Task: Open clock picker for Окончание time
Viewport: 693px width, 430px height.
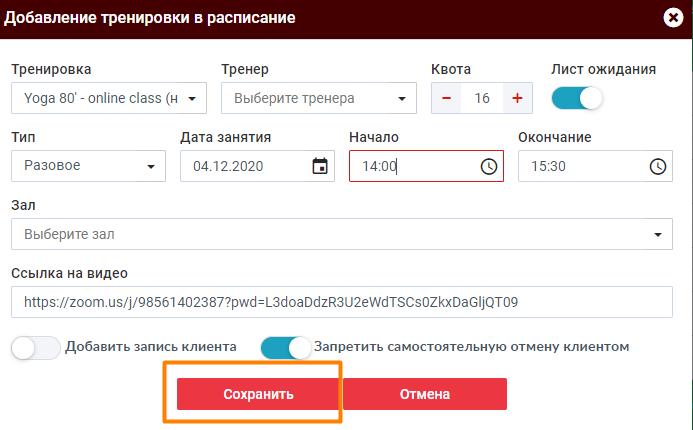Action: 657,166
